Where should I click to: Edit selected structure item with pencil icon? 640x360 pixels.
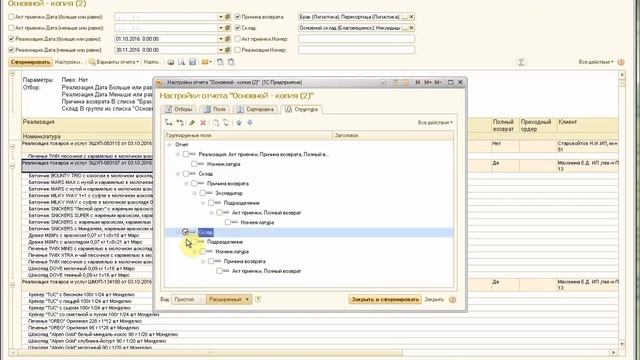tap(191, 122)
